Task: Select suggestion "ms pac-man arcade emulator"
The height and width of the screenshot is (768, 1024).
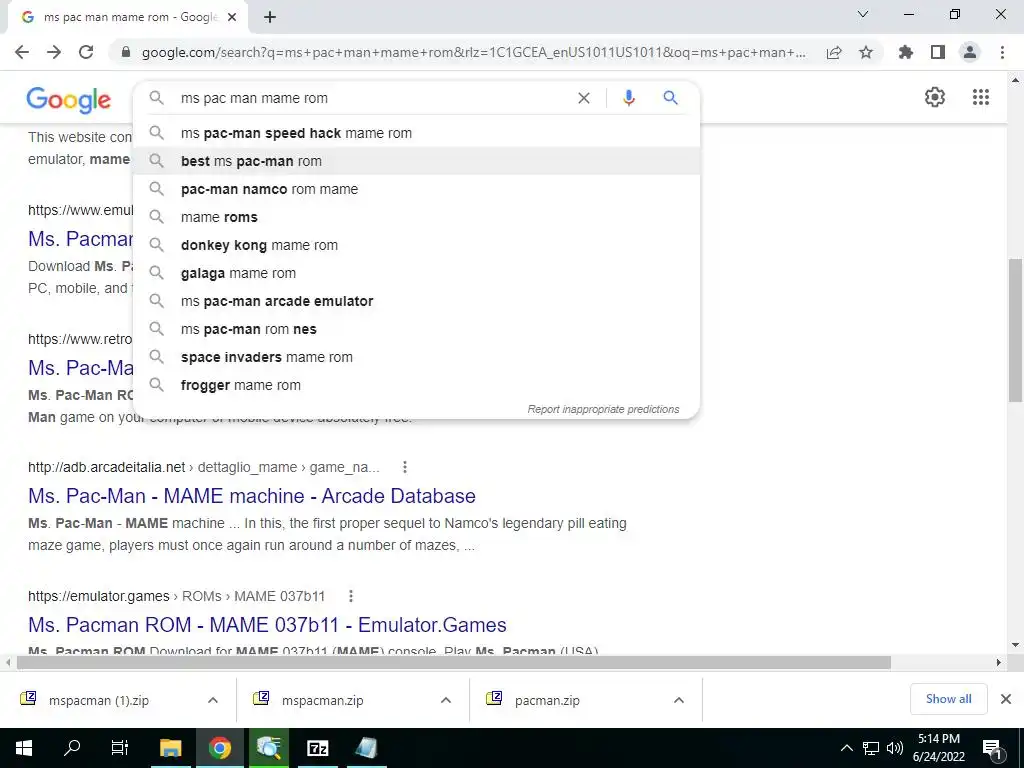Action: click(x=416, y=302)
